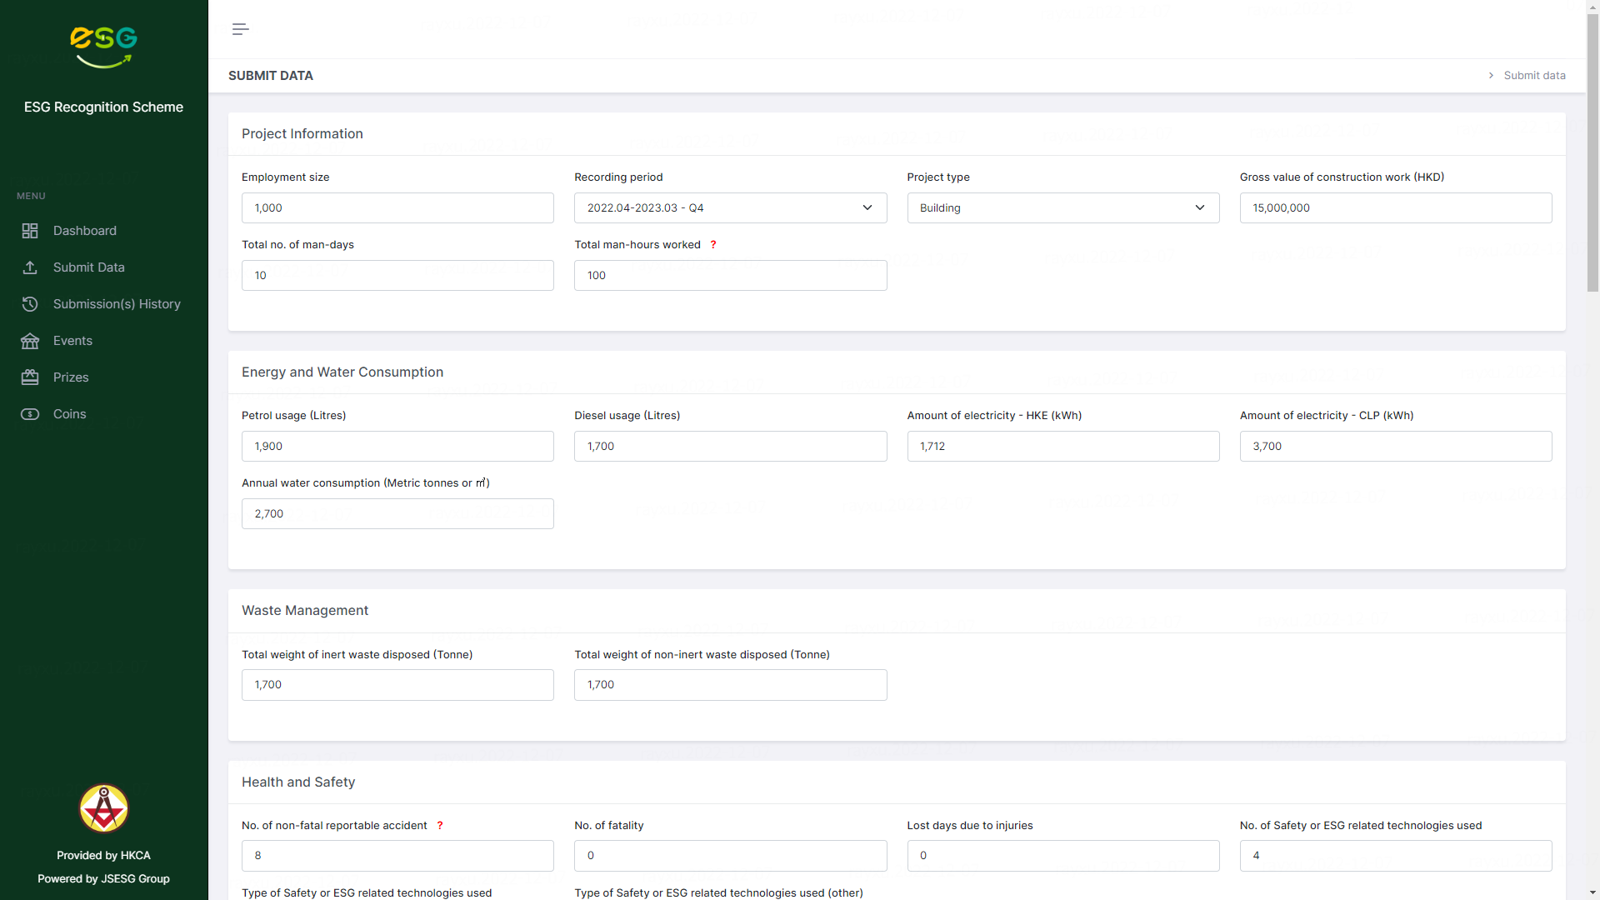The height and width of the screenshot is (900, 1600).
Task: Click help mark beside non-fatal reportable accident
Action: coord(440,826)
